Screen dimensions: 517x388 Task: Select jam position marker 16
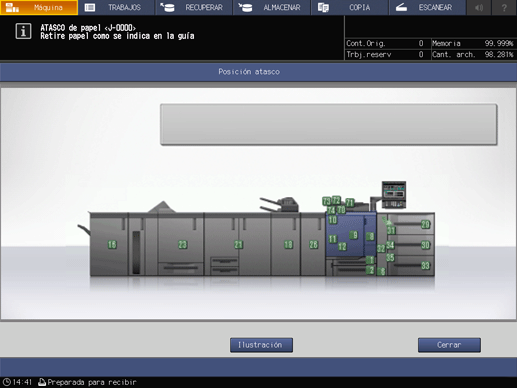[112, 245]
